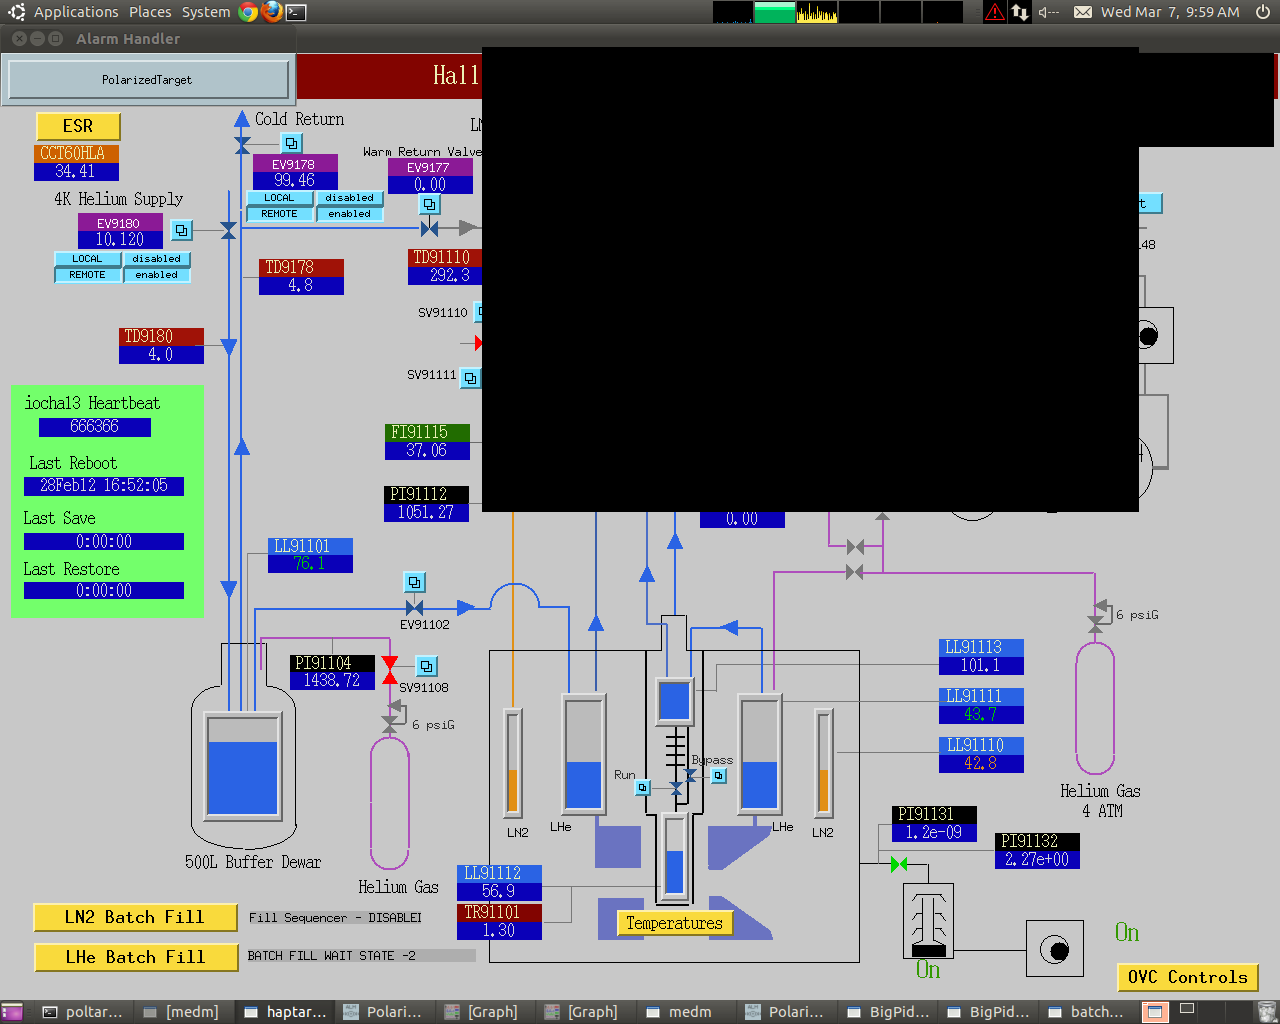
Task: Set EV9180 state to disabled
Action: coord(157,259)
